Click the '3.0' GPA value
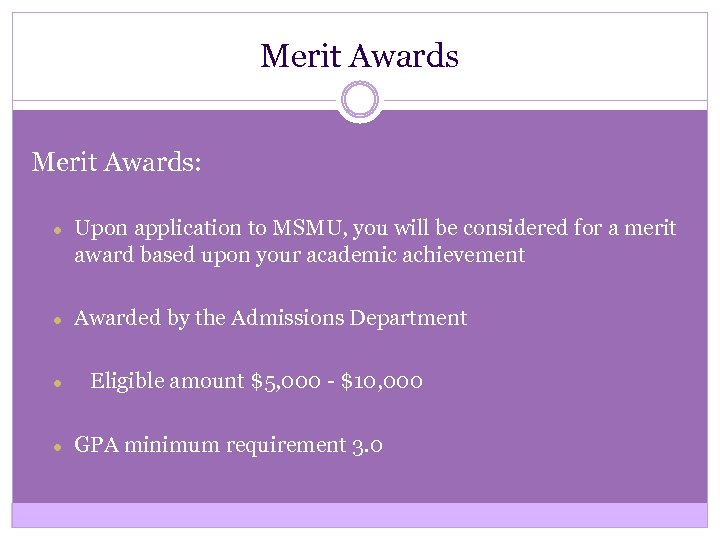The image size is (720, 540). 367,444
